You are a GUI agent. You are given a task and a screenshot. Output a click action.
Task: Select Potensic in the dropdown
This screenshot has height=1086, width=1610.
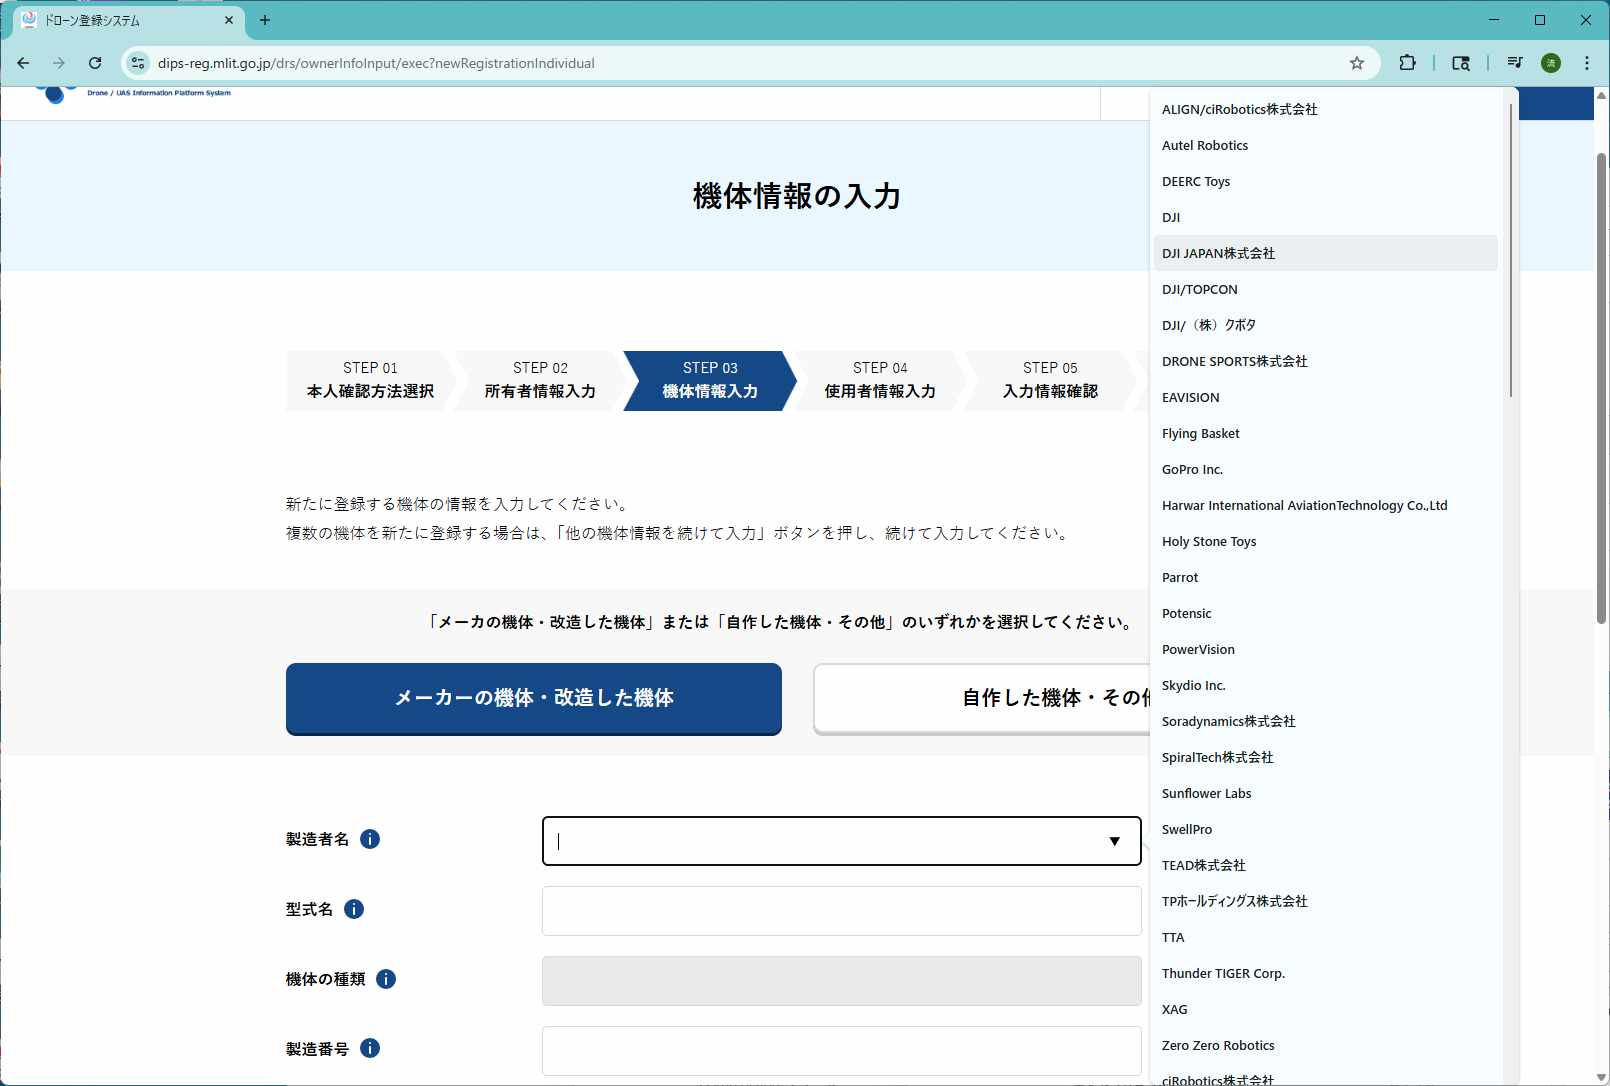(1326, 613)
